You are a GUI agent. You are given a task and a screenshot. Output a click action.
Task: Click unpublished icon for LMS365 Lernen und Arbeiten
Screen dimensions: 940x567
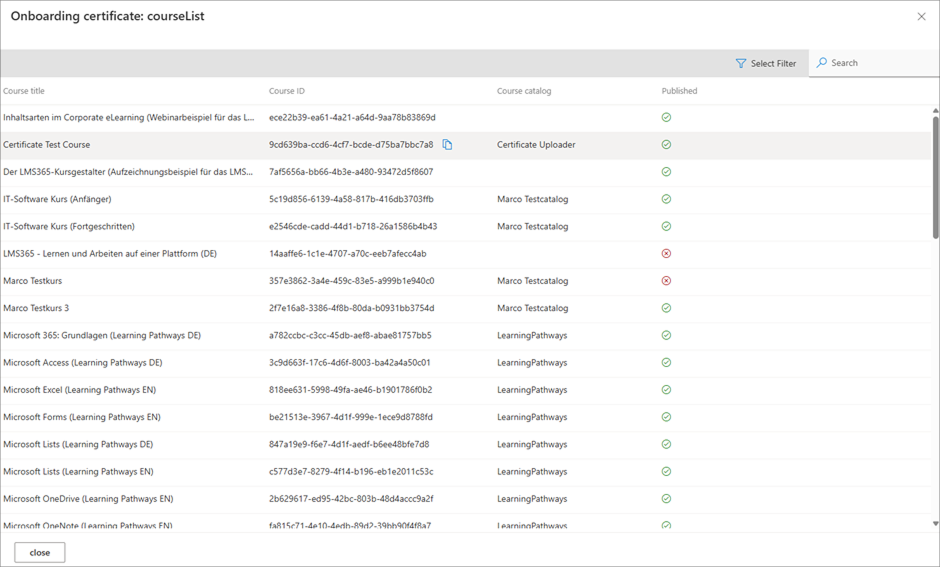click(x=666, y=254)
